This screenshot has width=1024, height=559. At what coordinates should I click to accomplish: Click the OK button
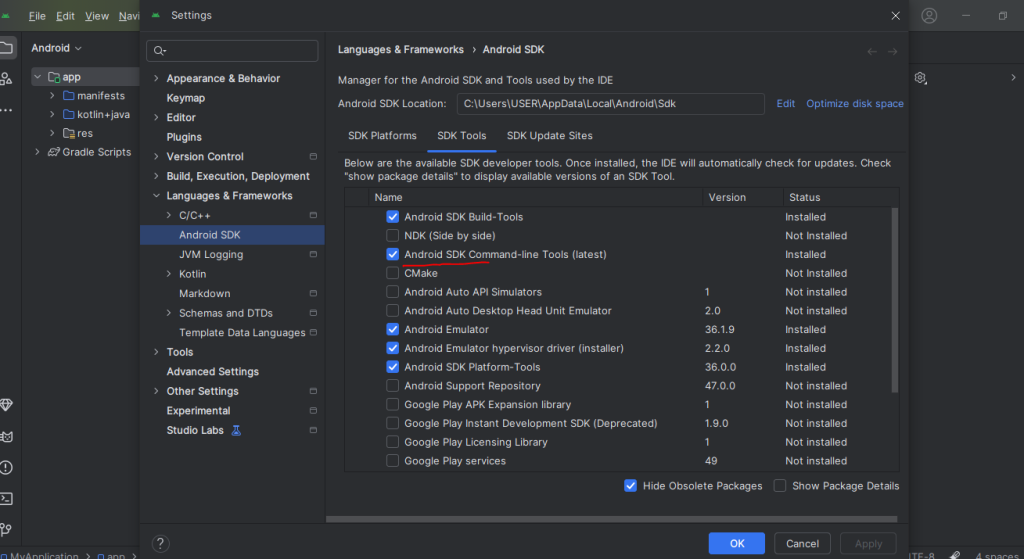pyautogui.click(x=737, y=543)
